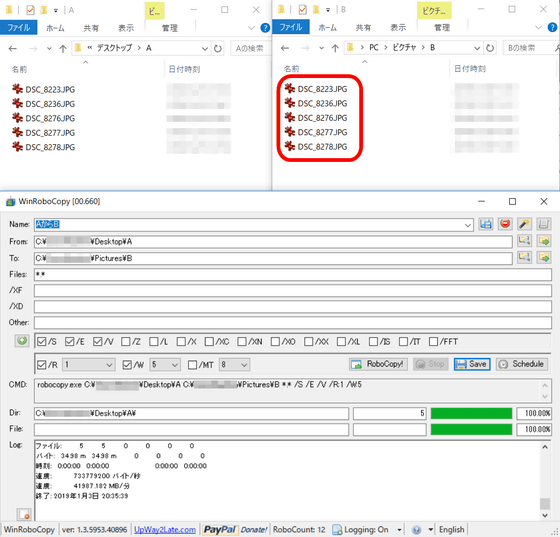The height and width of the screenshot is (537, 560).
Task: Browse for the From source folder
Action: point(524,241)
